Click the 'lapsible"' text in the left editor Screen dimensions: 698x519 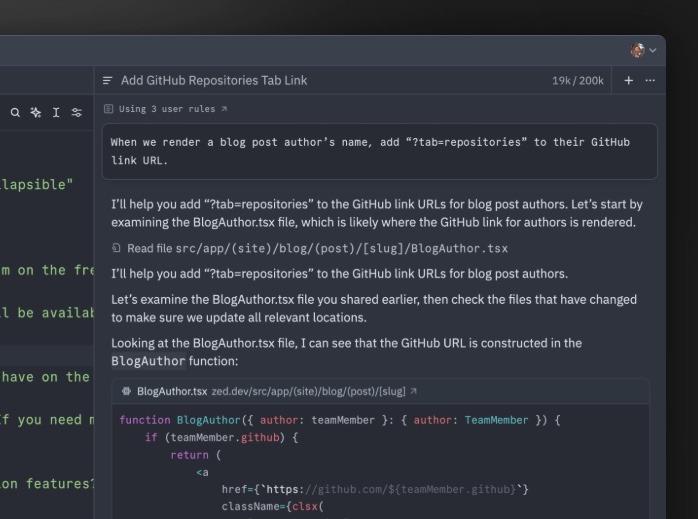[37, 185]
